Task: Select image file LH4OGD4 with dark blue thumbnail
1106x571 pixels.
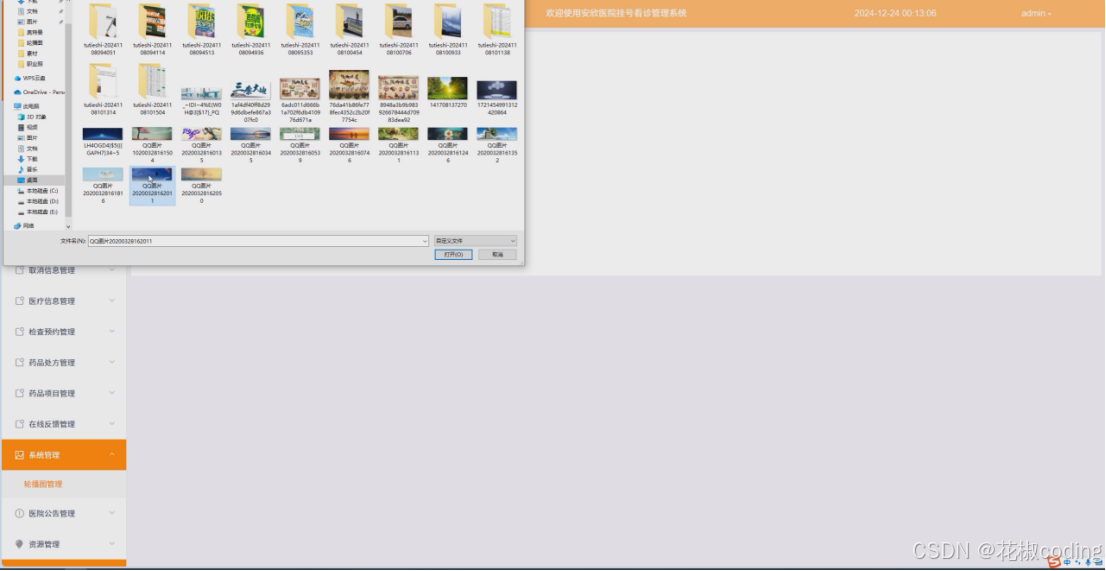Action: (x=103, y=142)
